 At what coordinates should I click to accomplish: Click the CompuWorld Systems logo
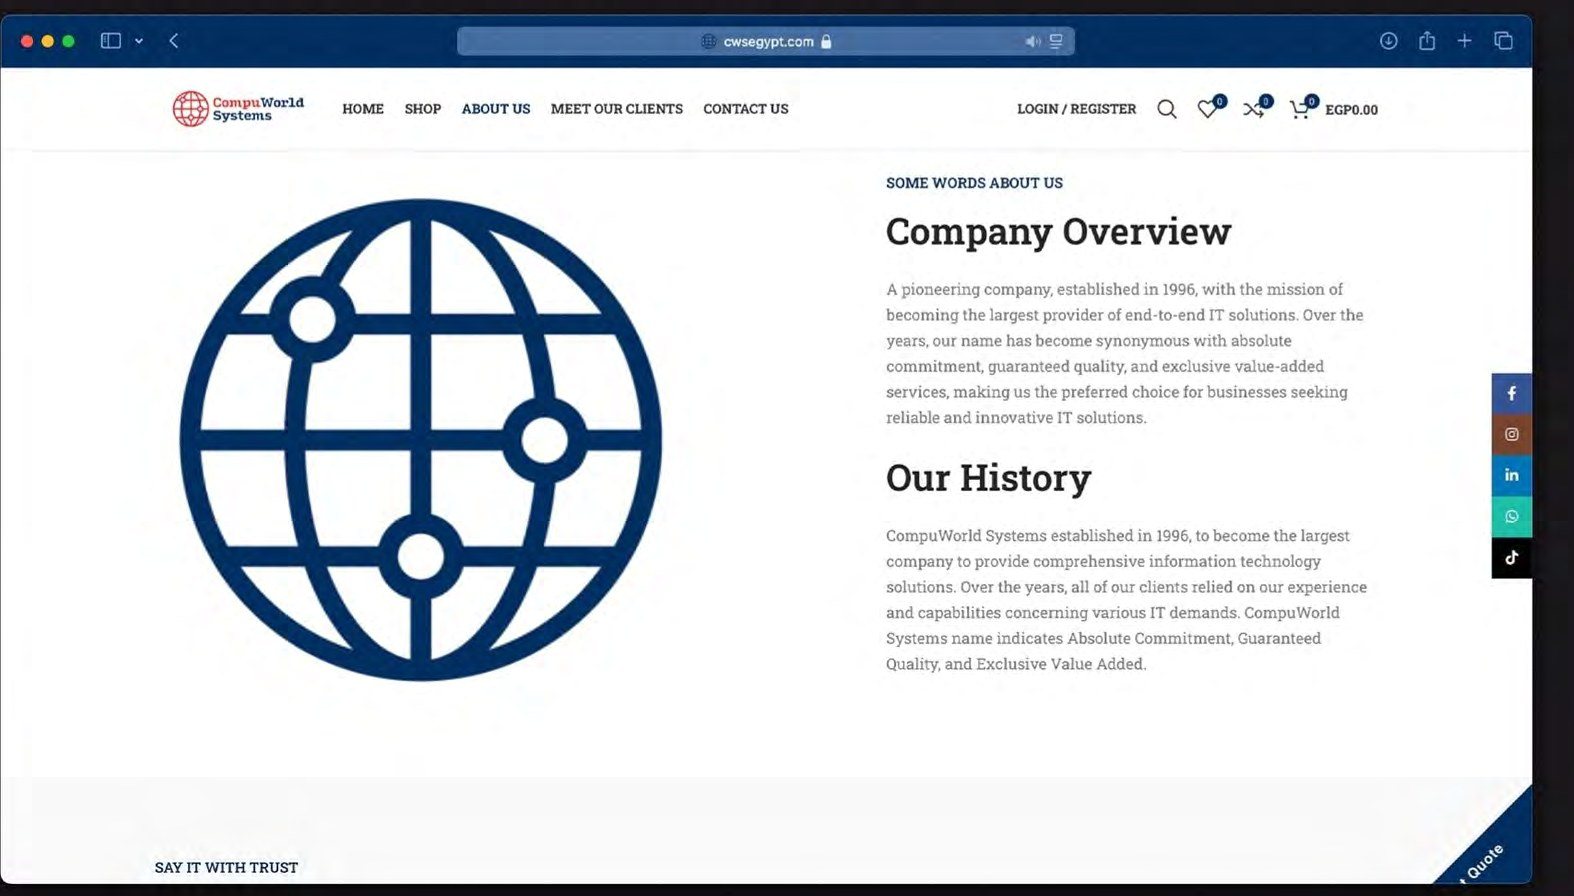click(238, 109)
